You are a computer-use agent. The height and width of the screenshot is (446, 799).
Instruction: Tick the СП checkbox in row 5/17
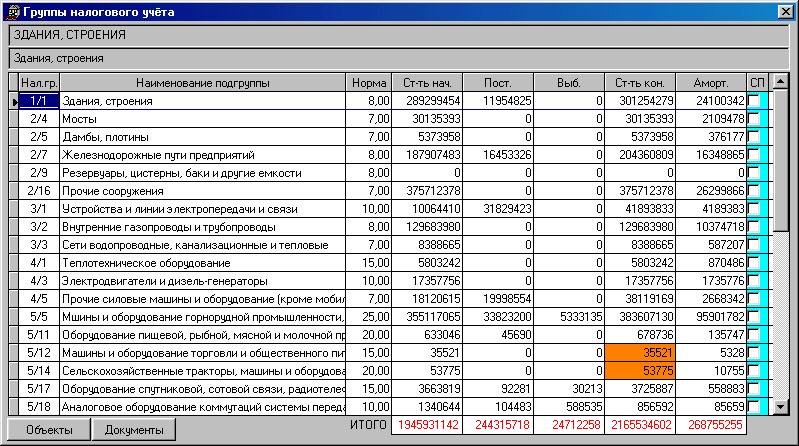(x=754, y=389)
